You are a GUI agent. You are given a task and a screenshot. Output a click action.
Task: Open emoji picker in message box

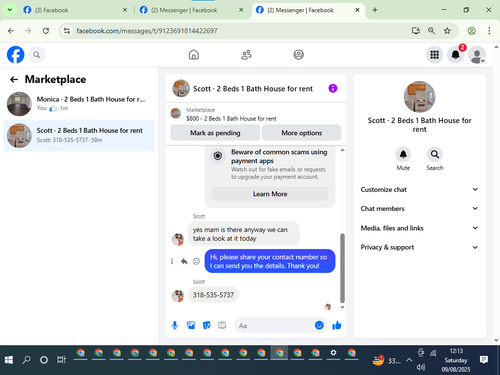319,325
